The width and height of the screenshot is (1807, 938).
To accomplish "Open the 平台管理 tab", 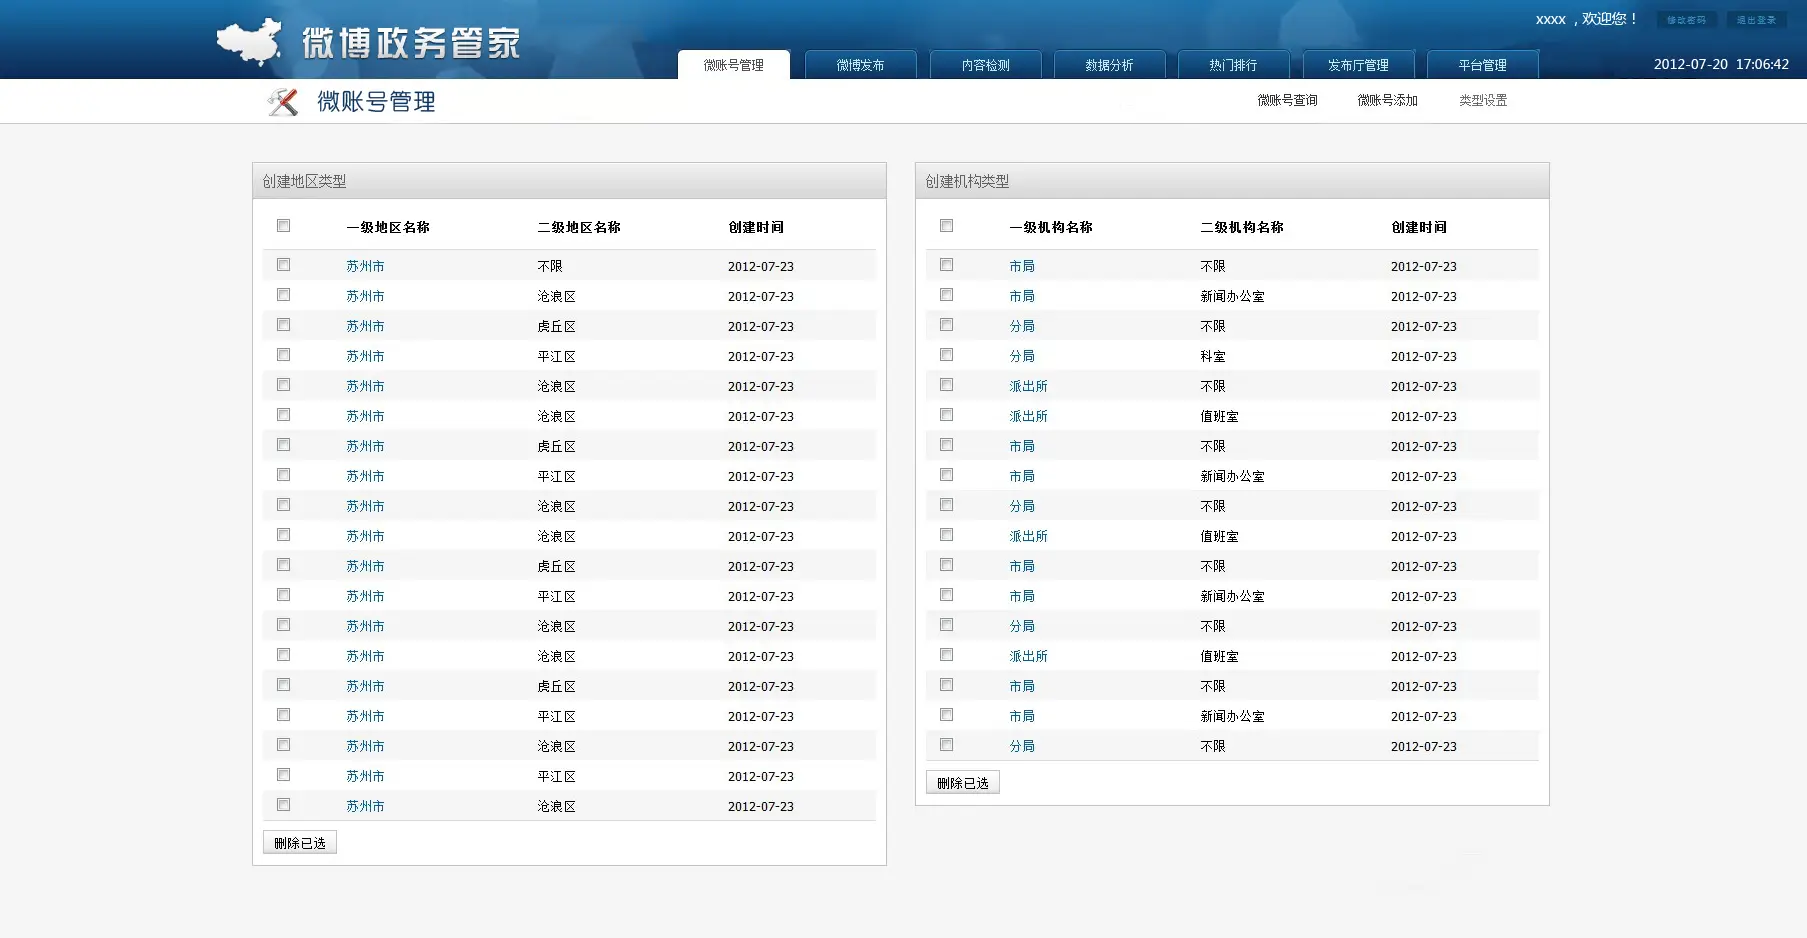I will pos(1482,65).
